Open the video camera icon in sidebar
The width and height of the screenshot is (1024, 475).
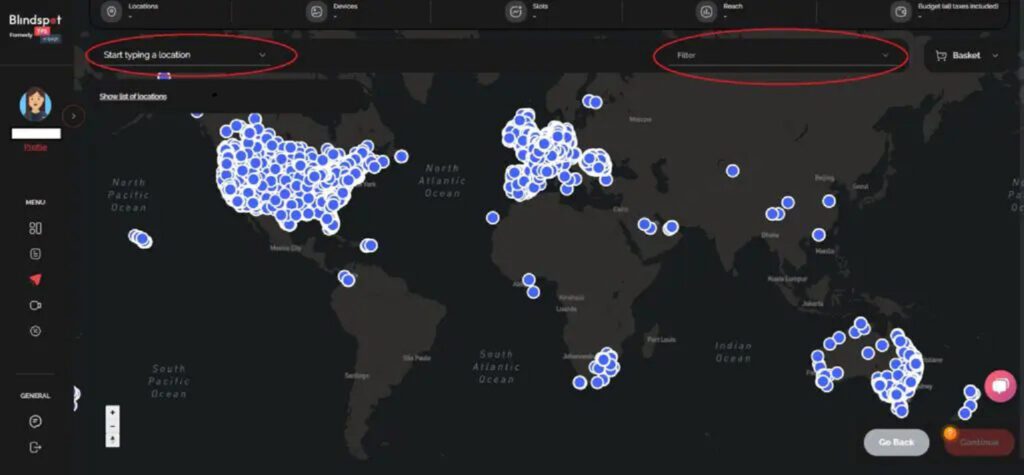pyautogui.click(x=35, y=305)
